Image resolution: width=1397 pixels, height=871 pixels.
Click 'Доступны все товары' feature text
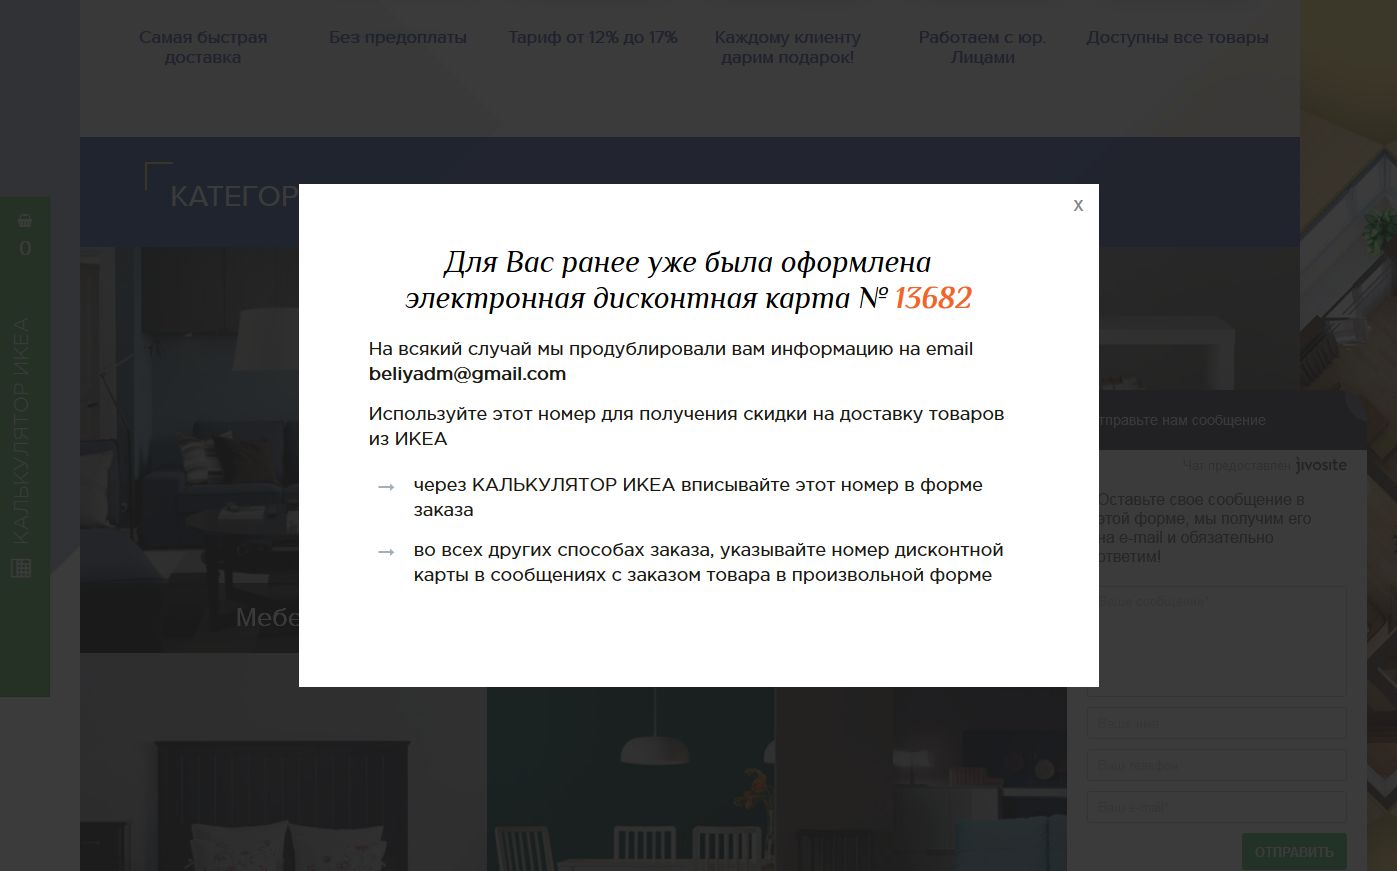click(x=1178, y=37)
